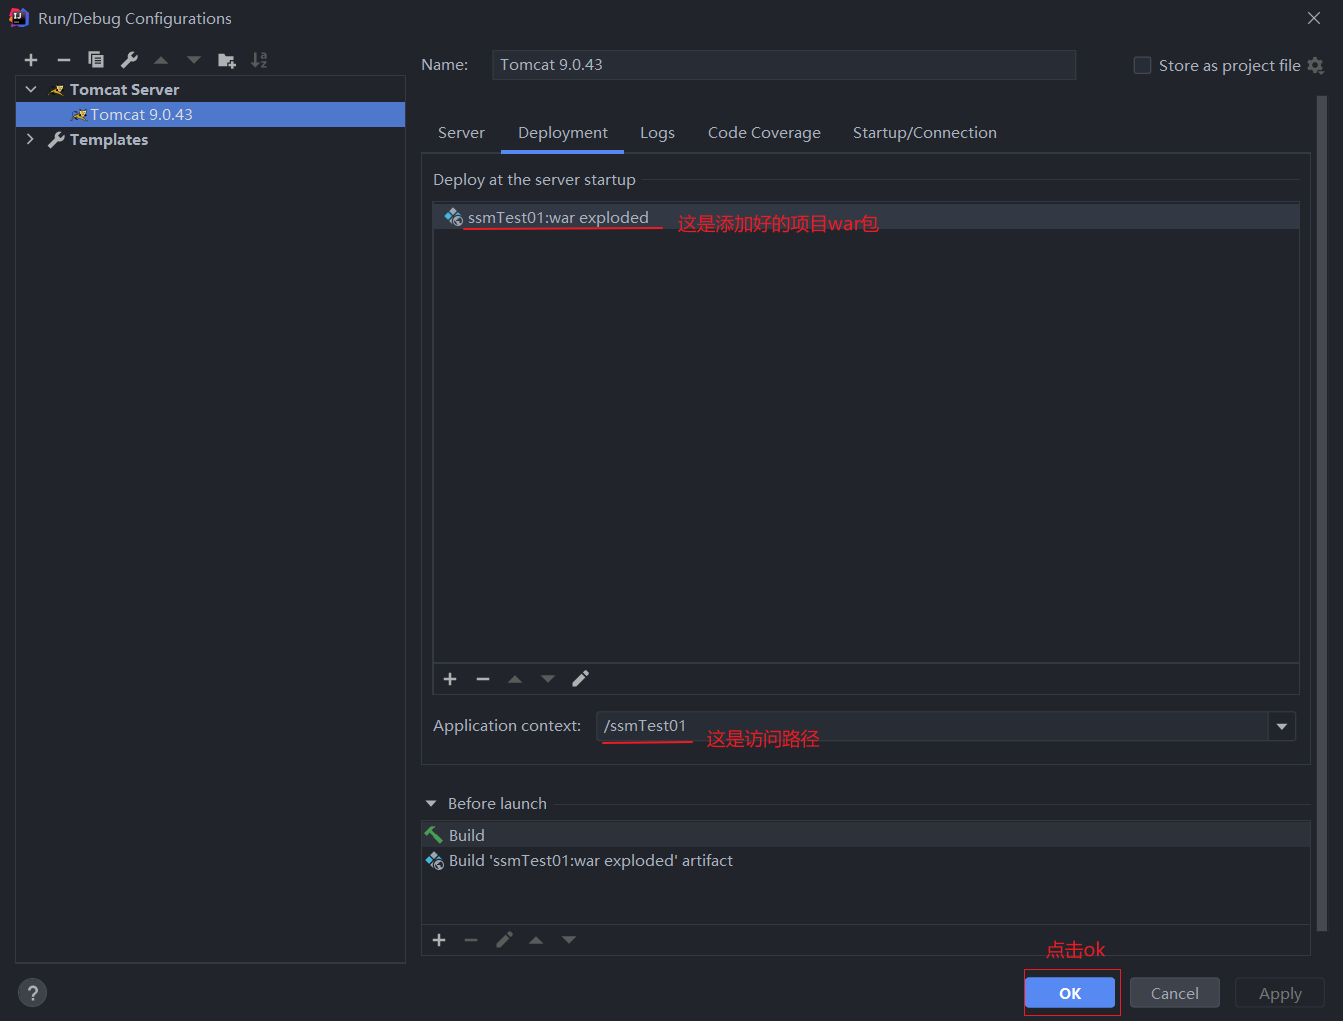
Task: Move Before launch task up
Action: click(536, 940)
